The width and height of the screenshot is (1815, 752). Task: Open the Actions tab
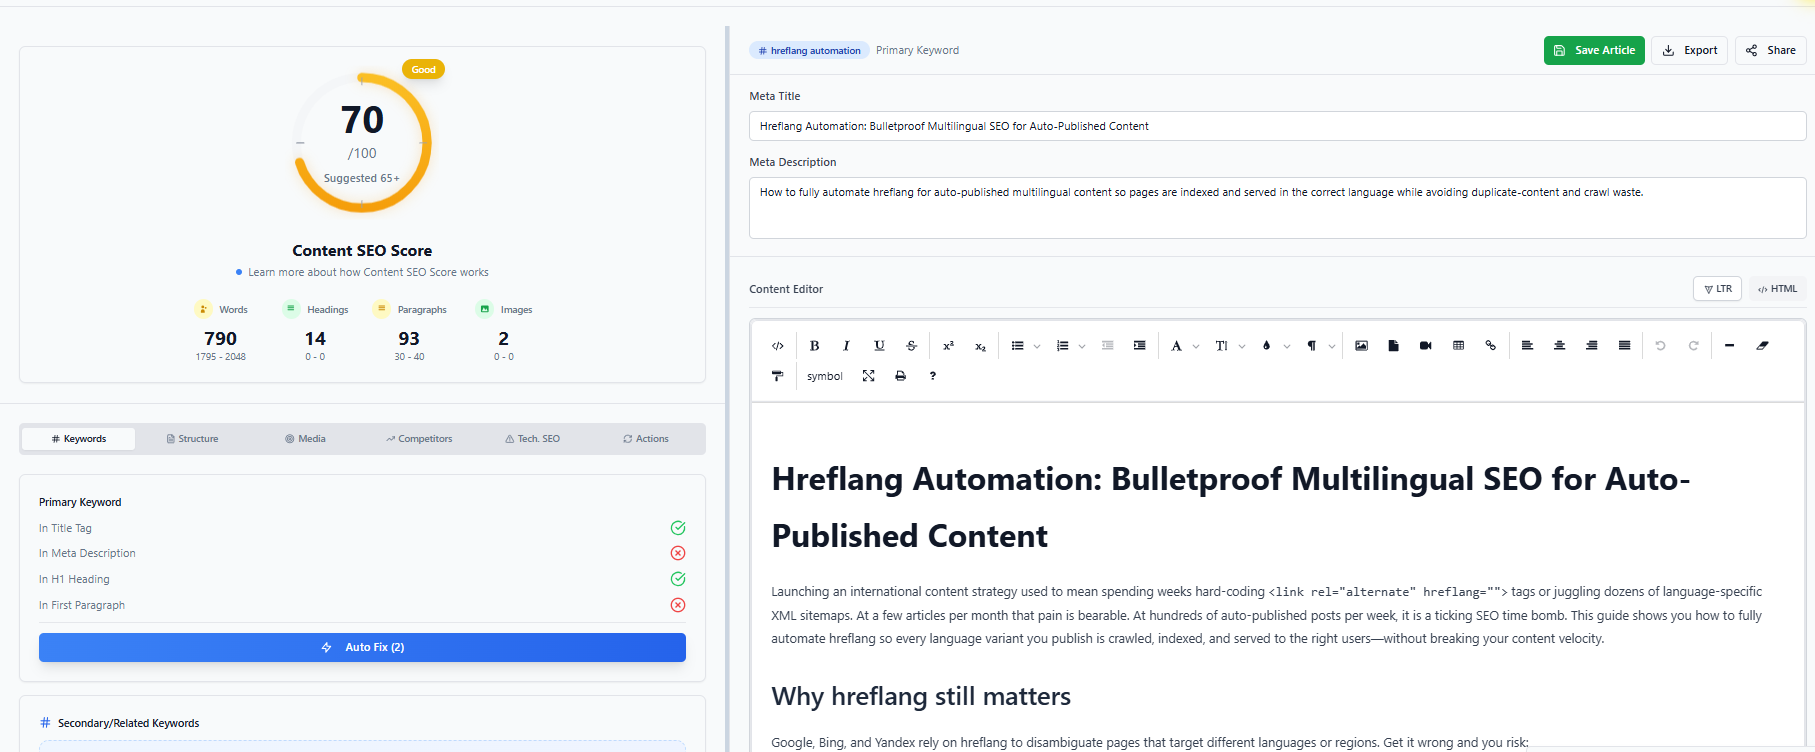[x=646, y=439]
